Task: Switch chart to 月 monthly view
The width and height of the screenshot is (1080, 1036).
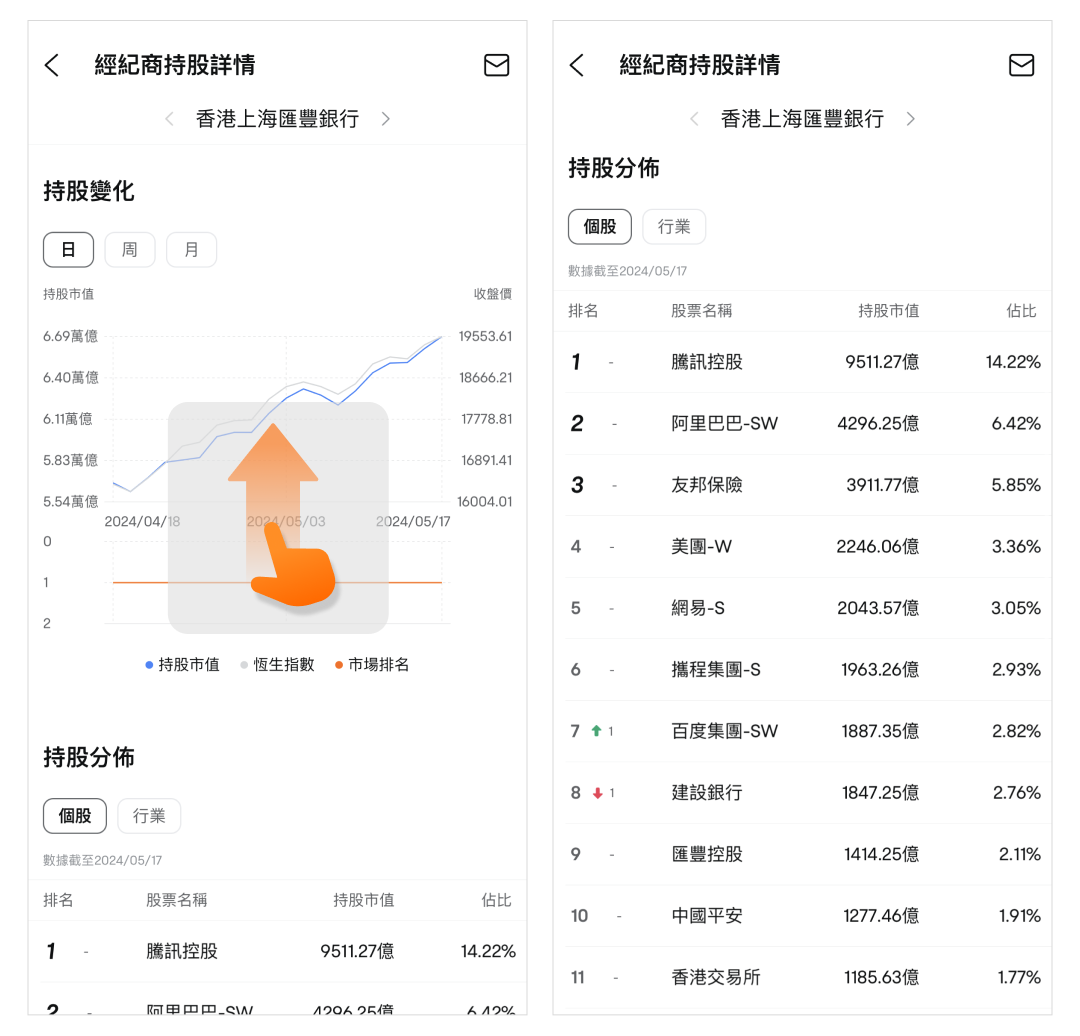Action: 191,250
